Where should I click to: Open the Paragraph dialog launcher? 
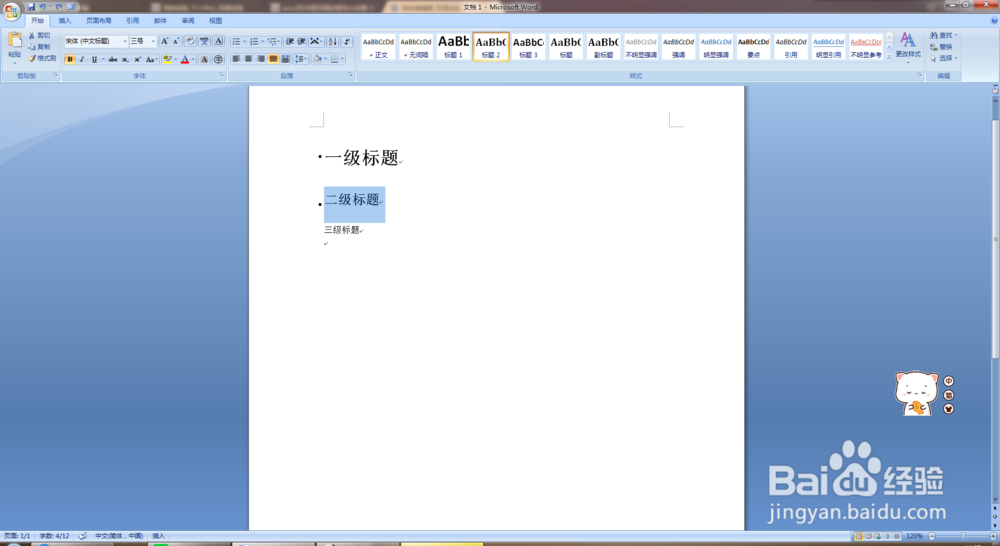click(x=350, y=75)
